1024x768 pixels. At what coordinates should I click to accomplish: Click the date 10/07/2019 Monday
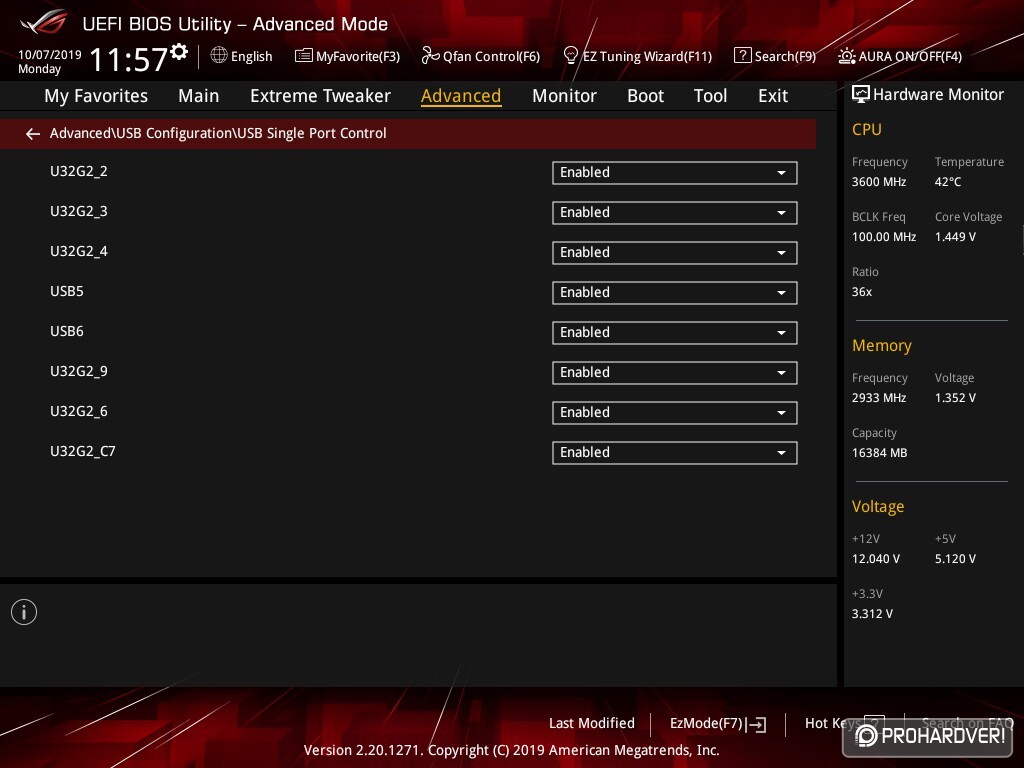[x=50, y=62]
